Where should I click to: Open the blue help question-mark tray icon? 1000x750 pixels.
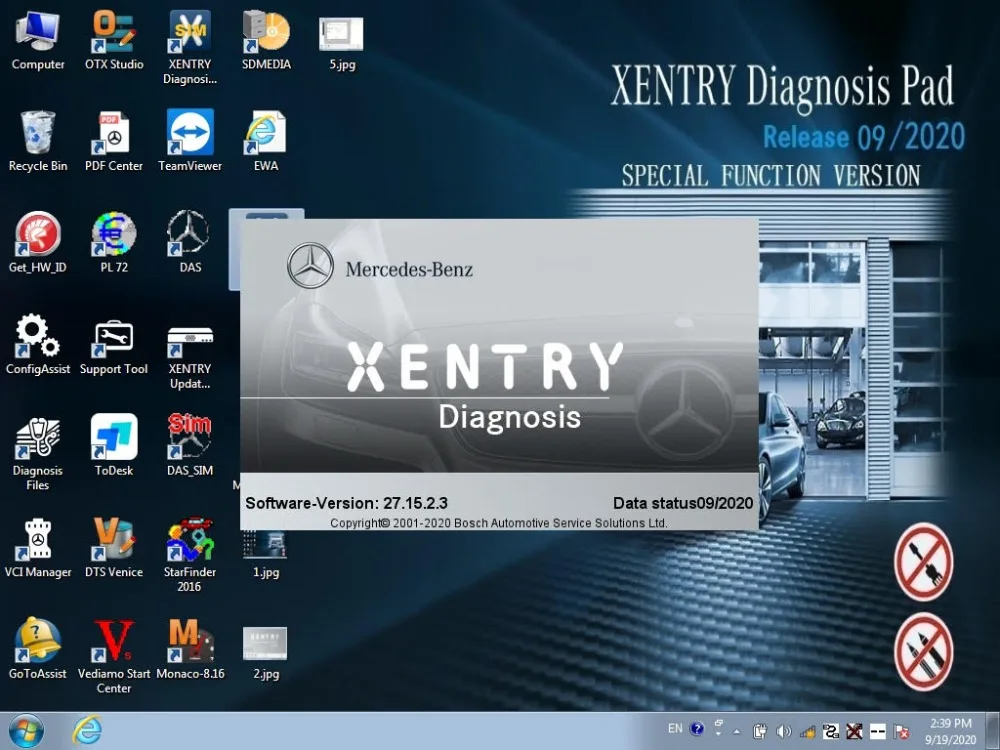click(697, 728)
